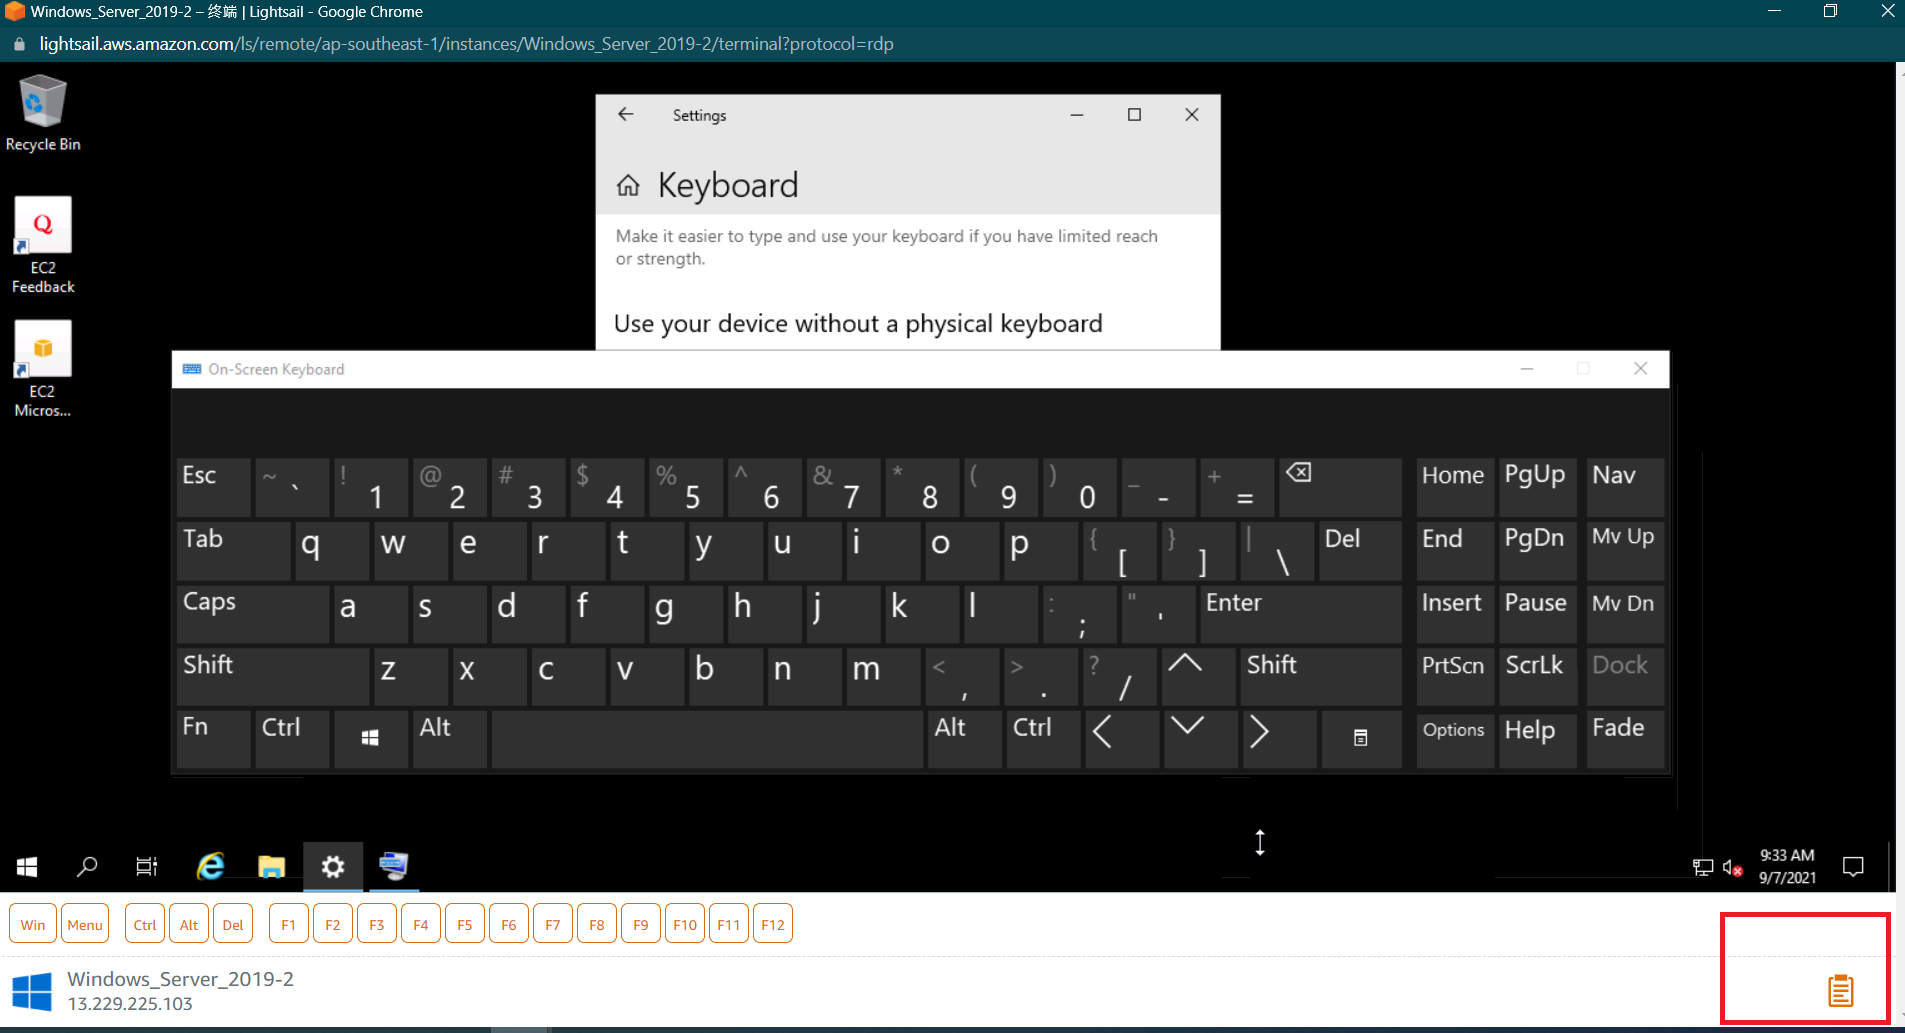This screenshot has height=1033, width=1905.
Task: Tap the spacebar on the On-Screen Keyboard
Action: [x=707, y=739]
